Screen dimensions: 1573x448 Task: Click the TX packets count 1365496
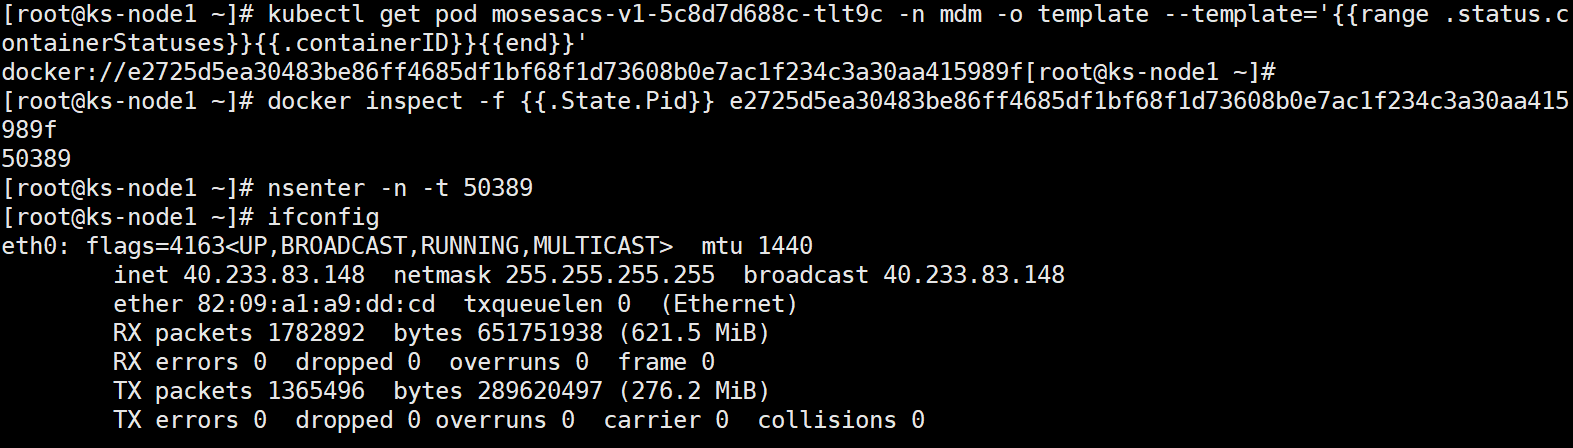[x=316, y=392]
